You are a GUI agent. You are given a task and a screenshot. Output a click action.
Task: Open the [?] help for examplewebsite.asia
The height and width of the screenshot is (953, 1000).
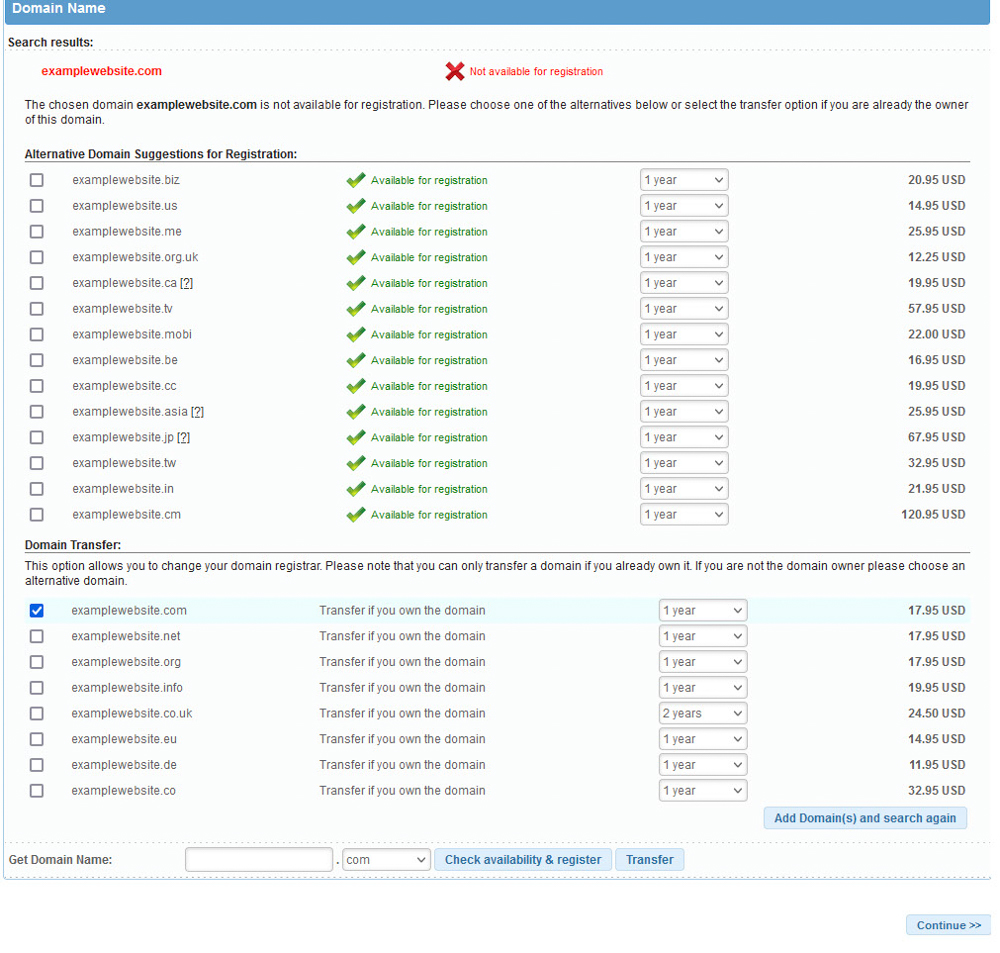[x=197, y=412]
